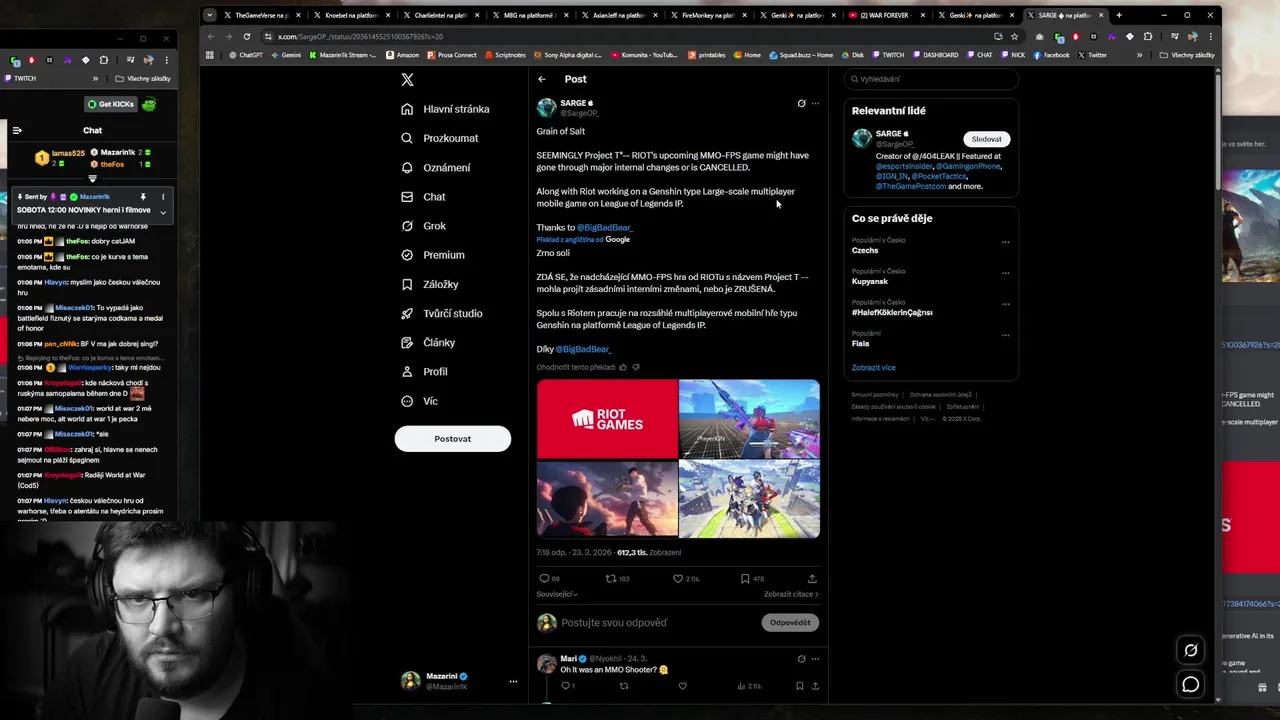The image size is (1280, 720).
Task: Open Prozkoumat in the X sidebar
Action: click(440, 138)
